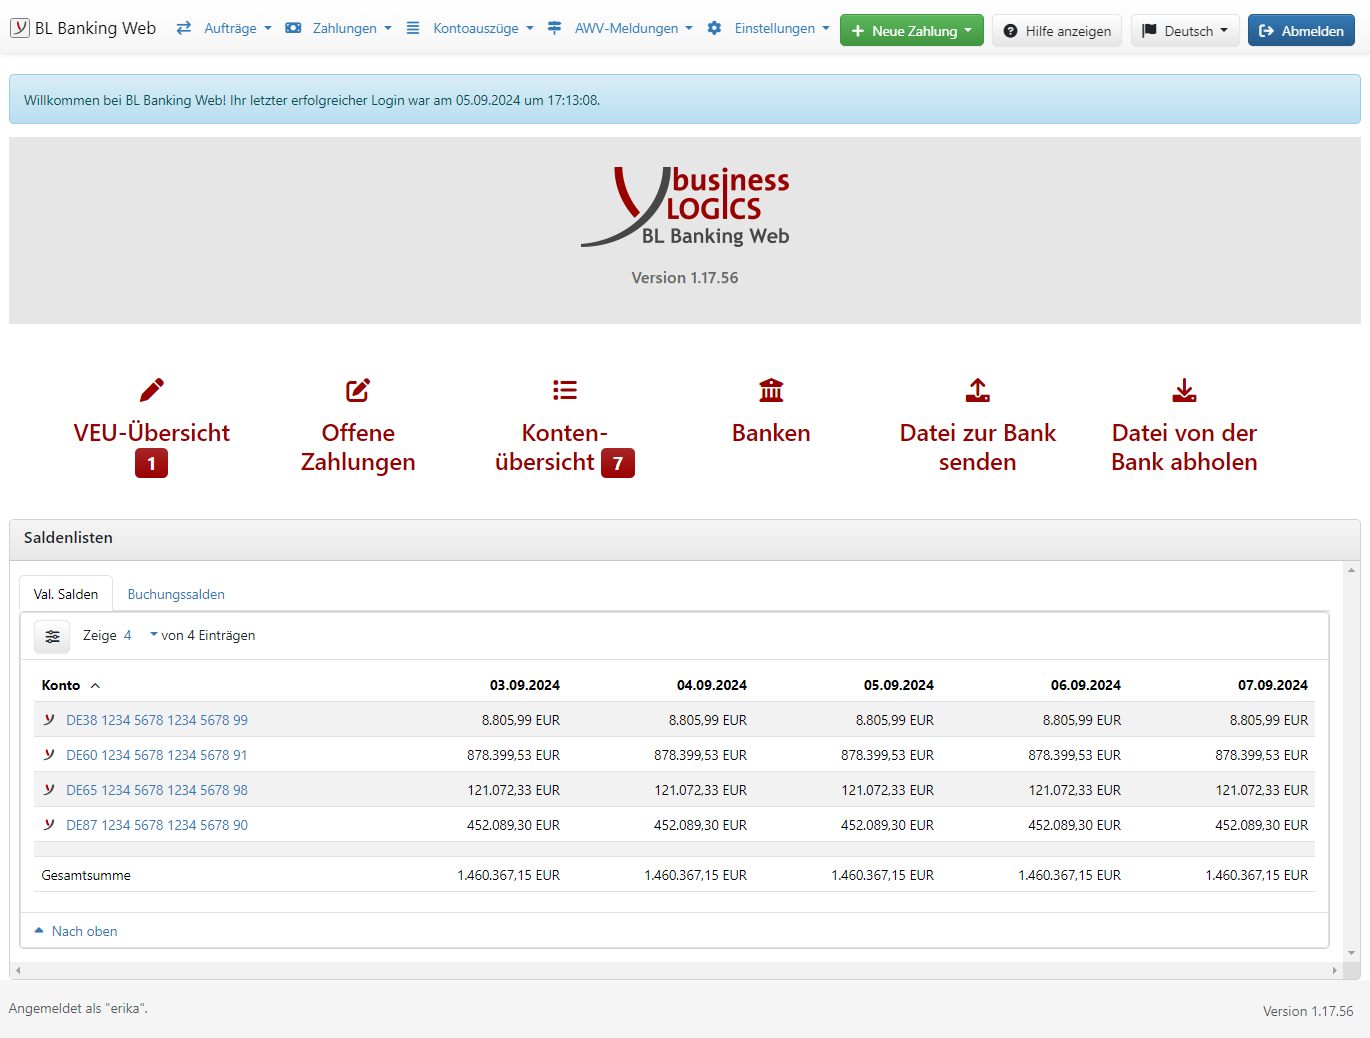
Task: Sort by the Konto column header
Action: coord(61,685)
